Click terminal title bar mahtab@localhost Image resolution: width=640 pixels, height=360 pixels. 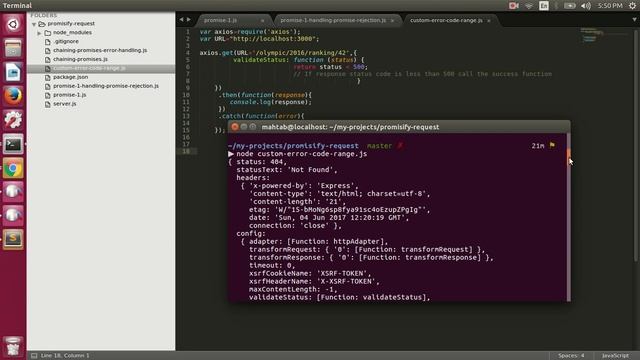click(x=350, y=127)
